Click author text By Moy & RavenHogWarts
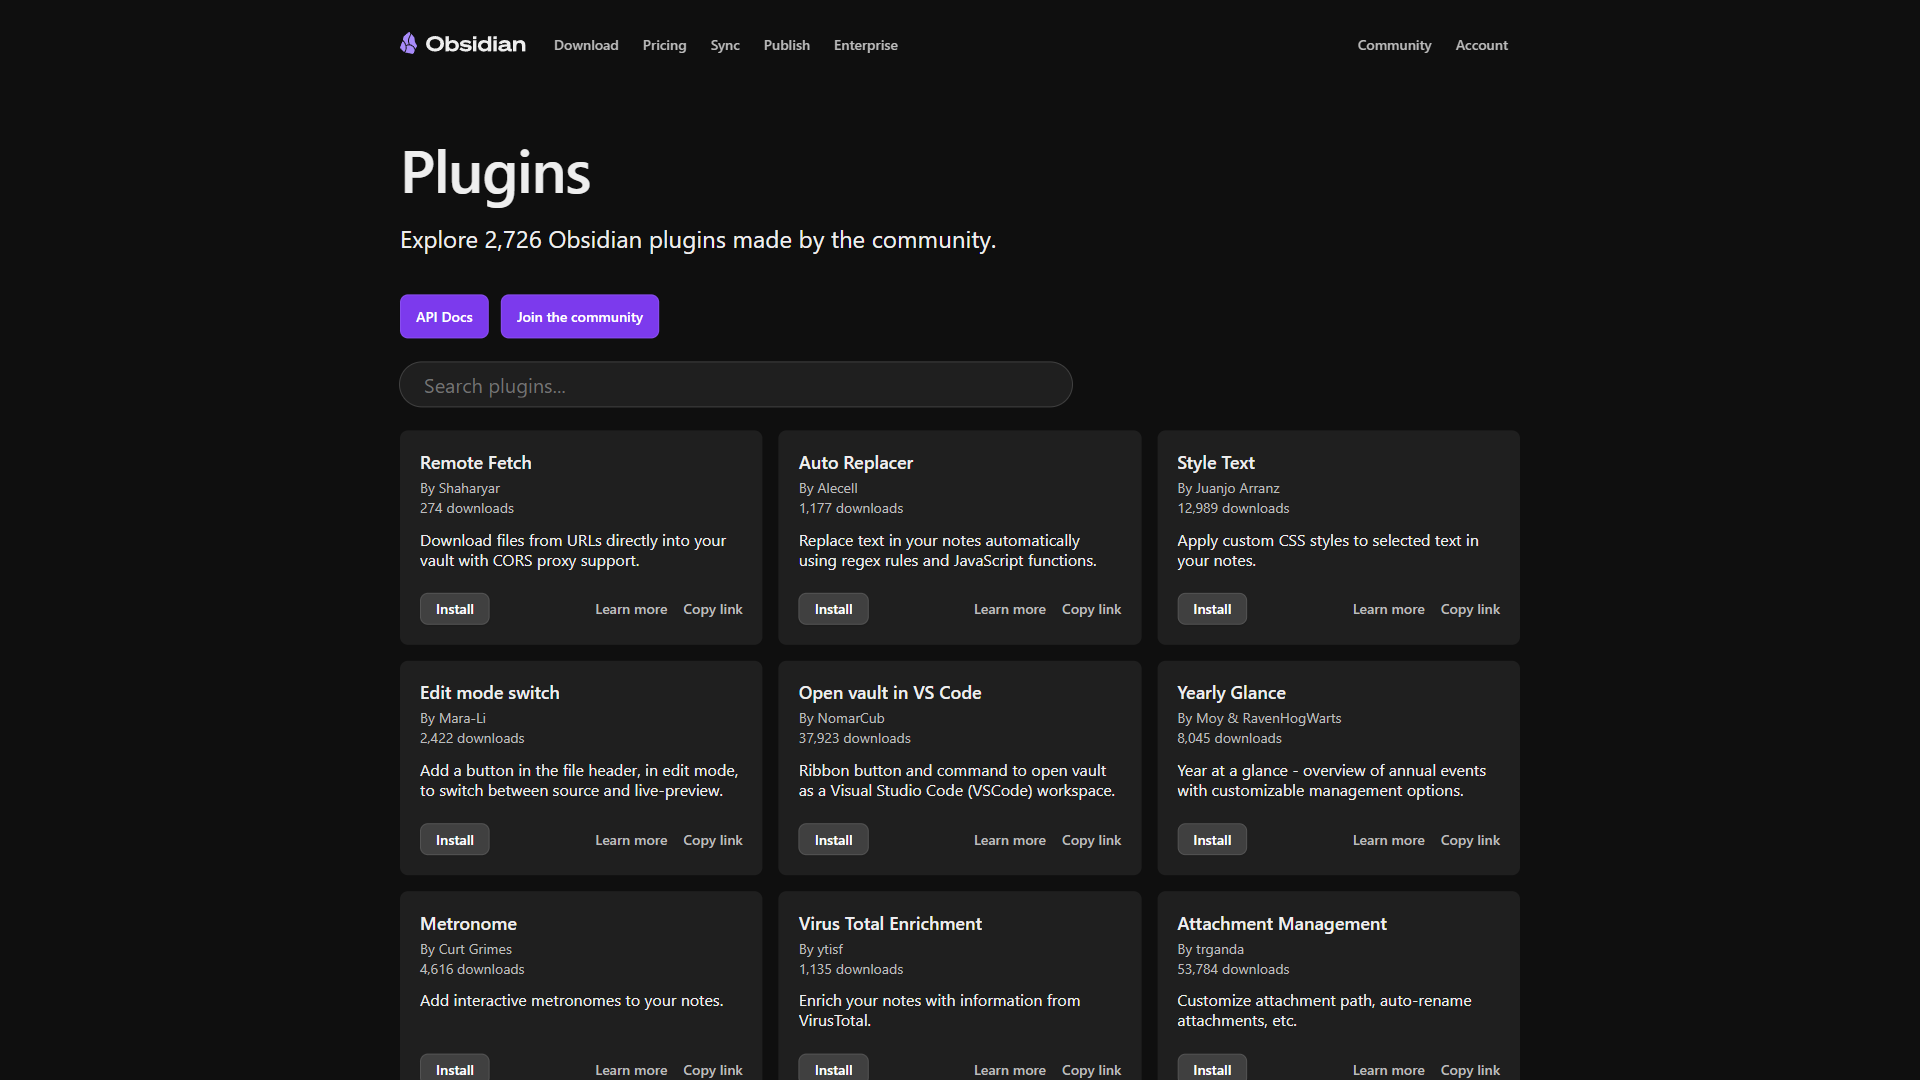Image resolution: width=1920 pixels, height=1080 pixels. (1259, 718)
